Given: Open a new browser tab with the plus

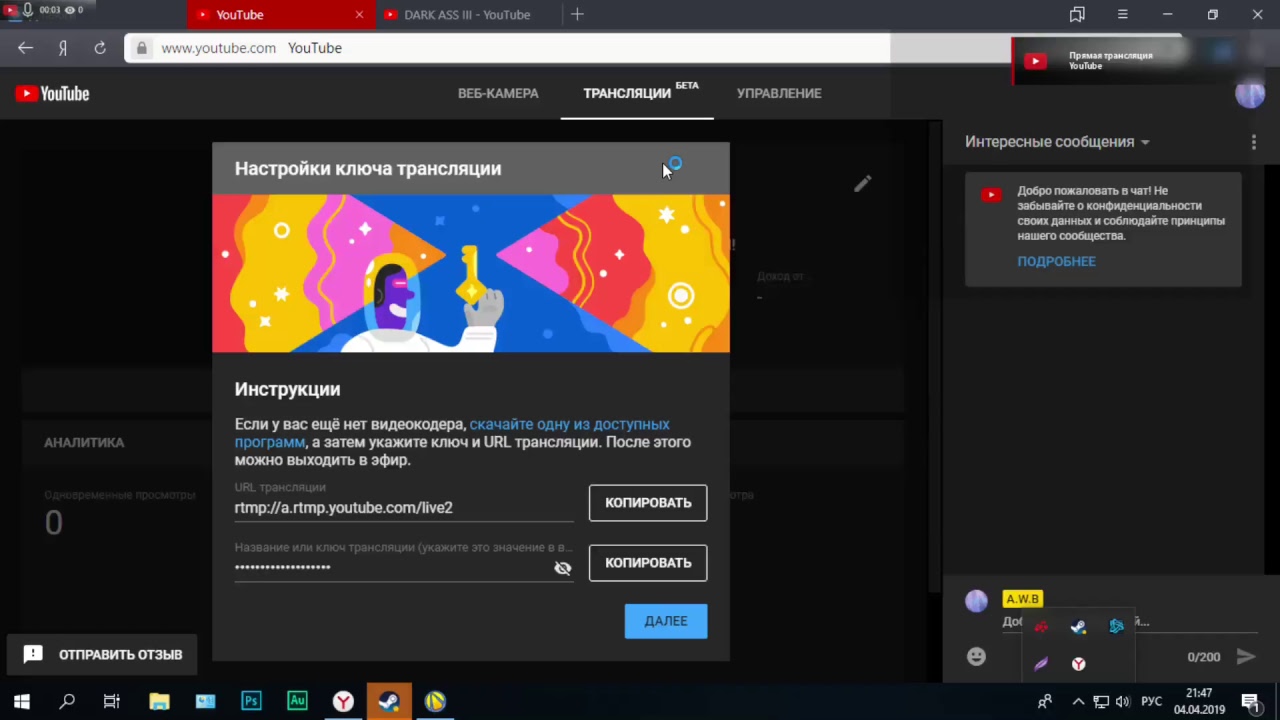Looking at the screenshot, I should pyautogui.click(x=577, y=14).
